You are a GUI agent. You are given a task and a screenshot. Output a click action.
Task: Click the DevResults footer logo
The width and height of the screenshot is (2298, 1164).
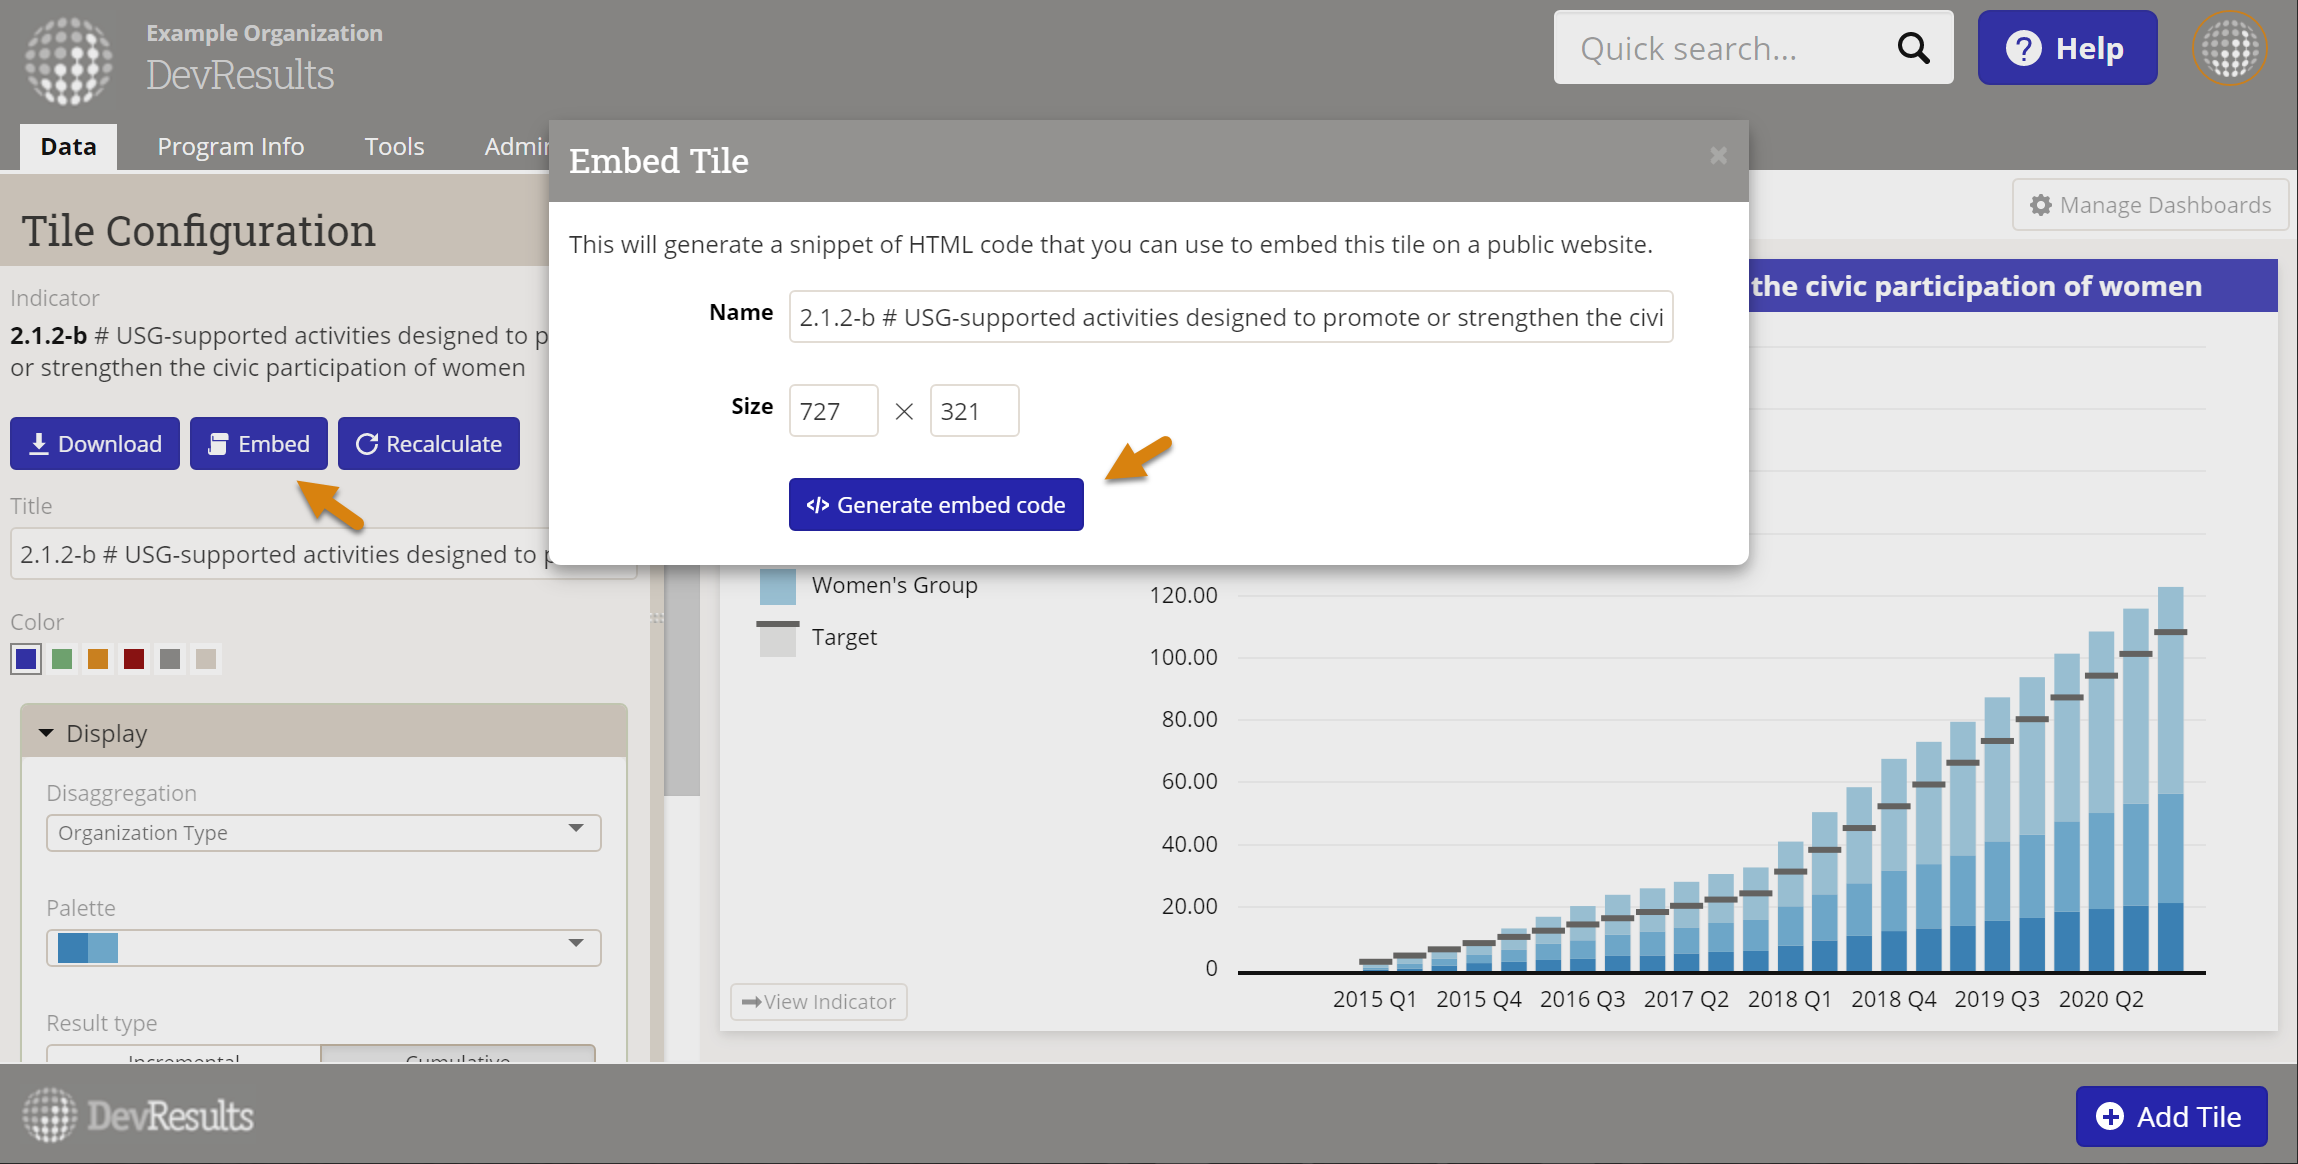coord(138,1115)
